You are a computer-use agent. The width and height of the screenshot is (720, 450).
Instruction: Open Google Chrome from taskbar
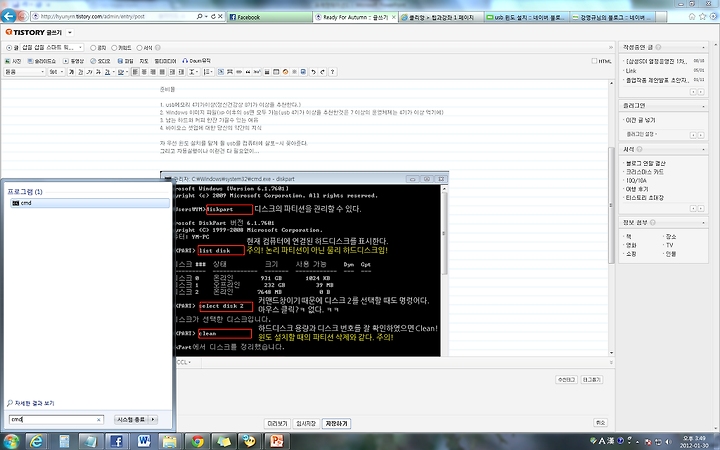(x=197, y=441)
